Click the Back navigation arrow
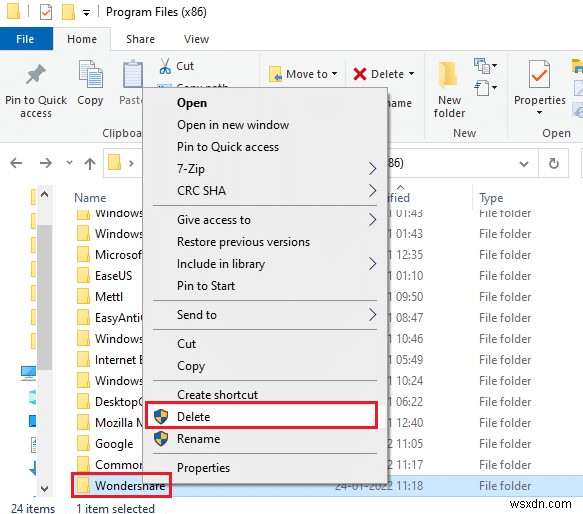Screen dimensions: 583x514 (x=16, y=163)
